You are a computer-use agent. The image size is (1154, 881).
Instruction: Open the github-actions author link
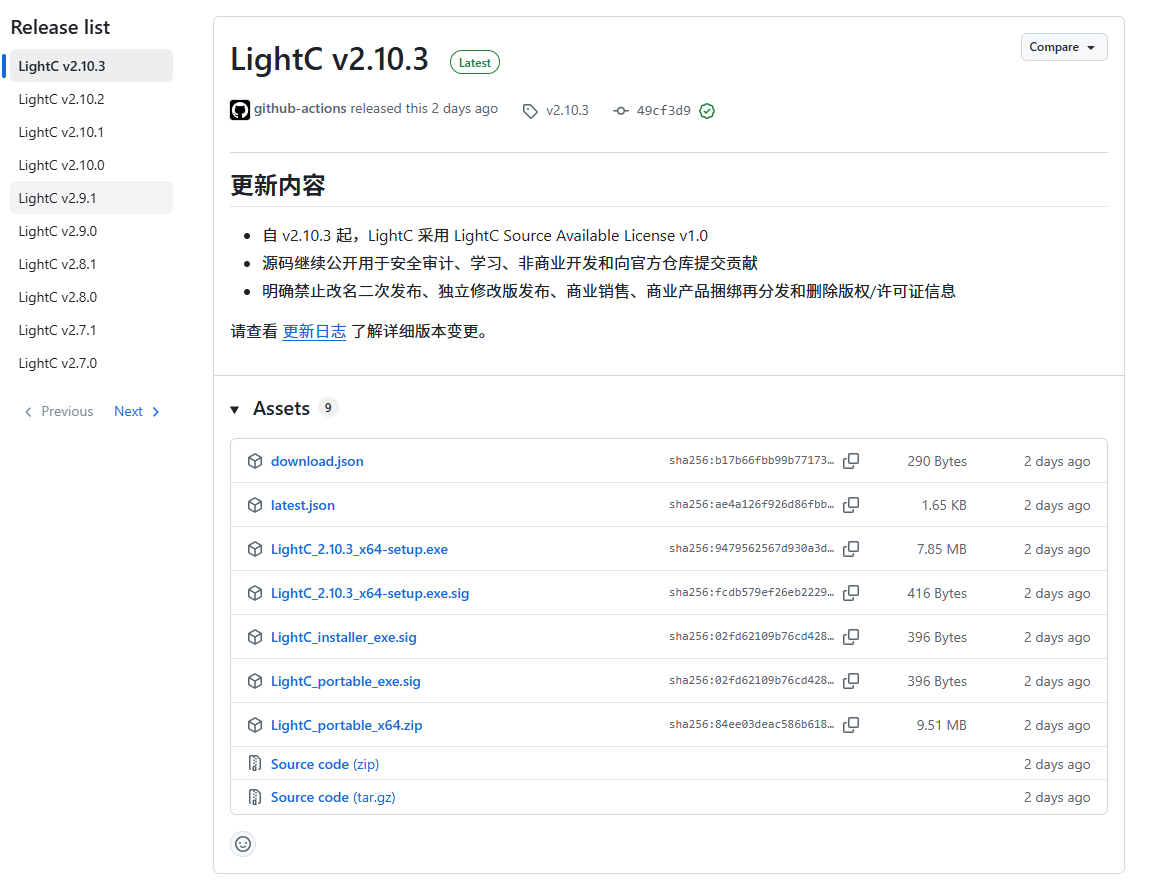point(300,108)
